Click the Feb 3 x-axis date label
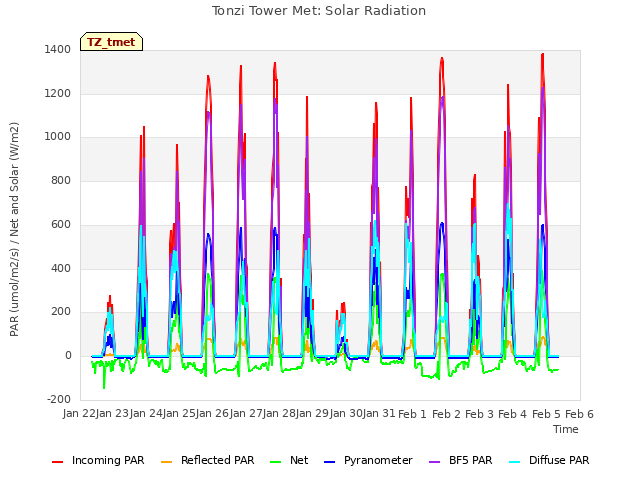Image resolution: width=640 pixels, height=480 pixels. click(x=479, y=414)
